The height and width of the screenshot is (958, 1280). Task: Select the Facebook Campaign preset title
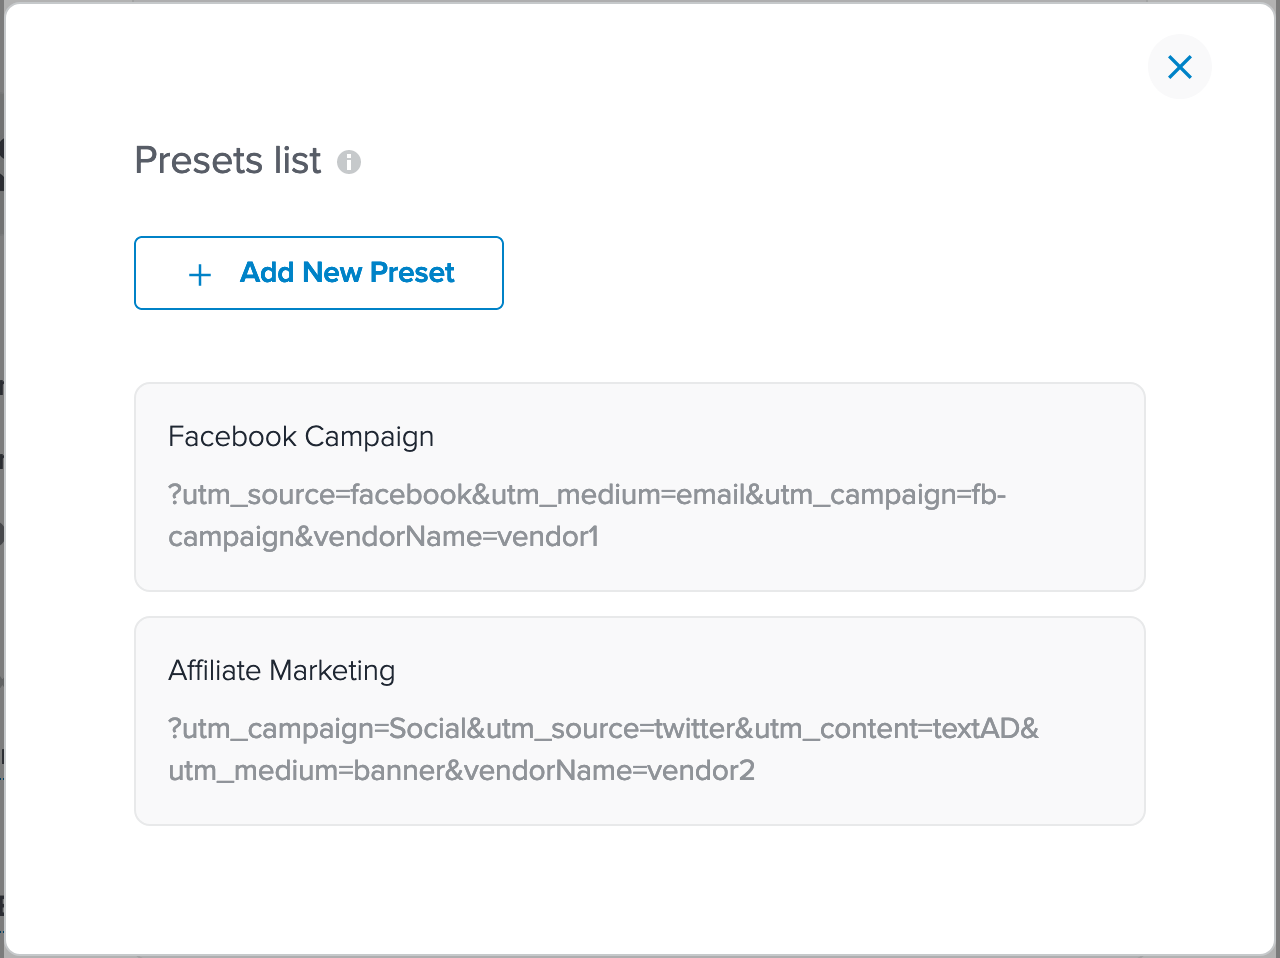(x=301, y=436)
